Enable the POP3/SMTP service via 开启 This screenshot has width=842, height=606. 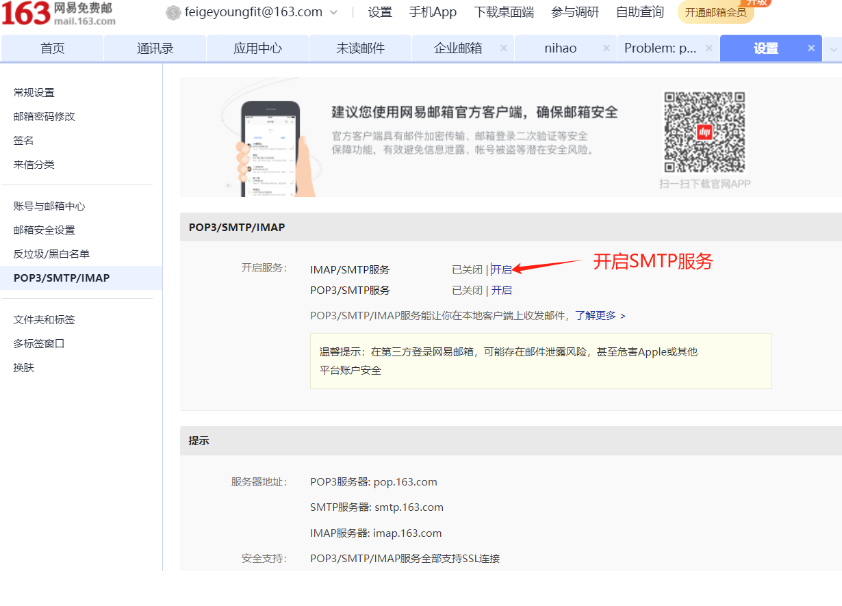coord(501,290)
